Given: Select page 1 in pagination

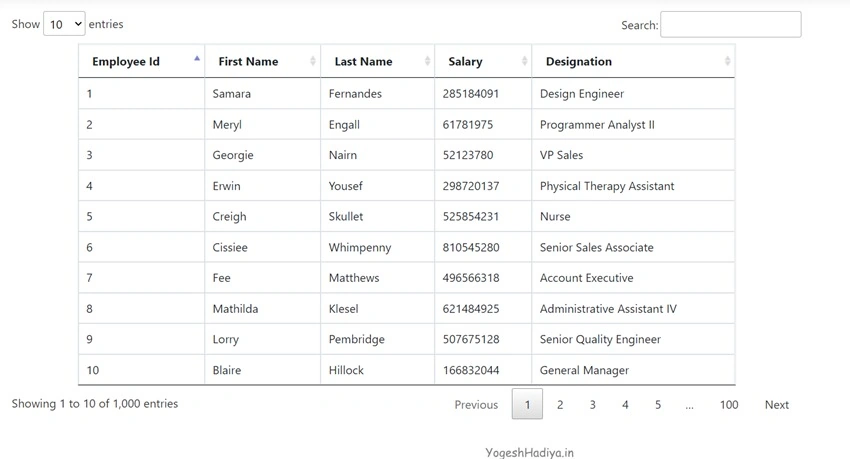Looking at the screenshot, I should 527,404.
